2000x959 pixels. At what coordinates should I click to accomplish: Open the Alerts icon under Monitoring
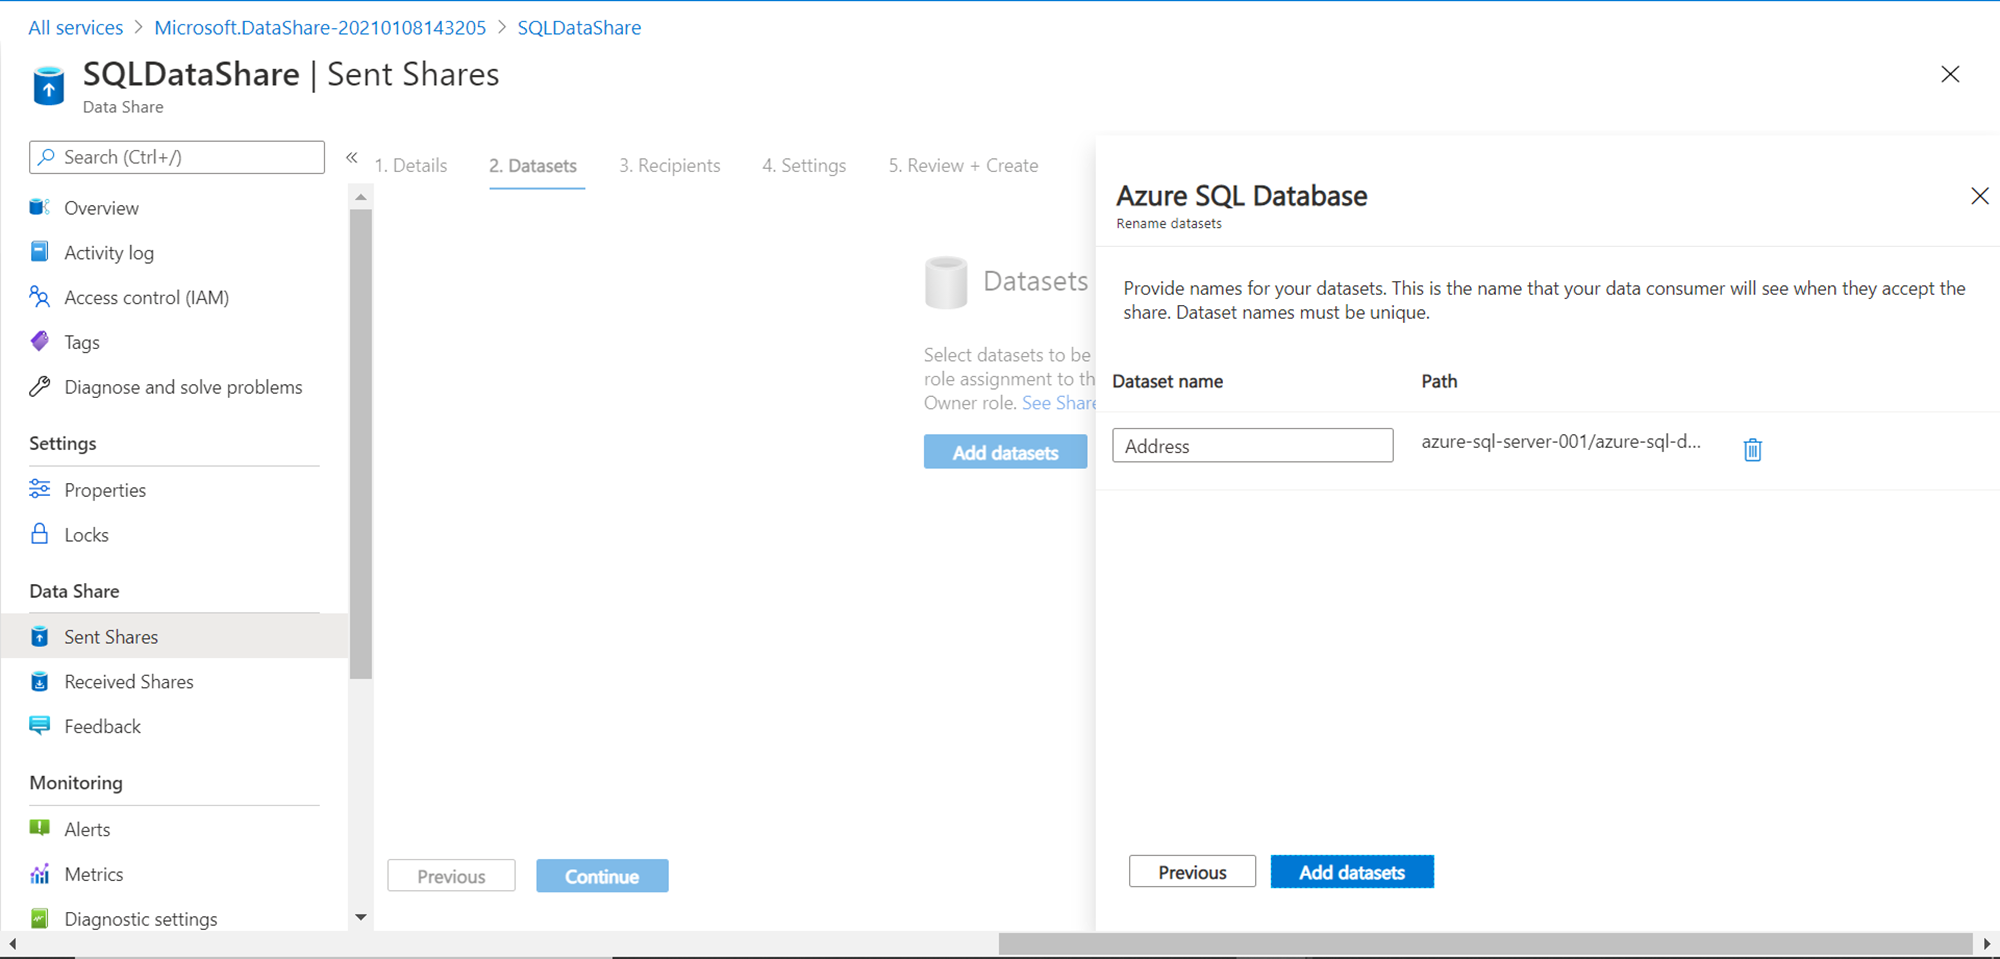(x=40, y=829)
